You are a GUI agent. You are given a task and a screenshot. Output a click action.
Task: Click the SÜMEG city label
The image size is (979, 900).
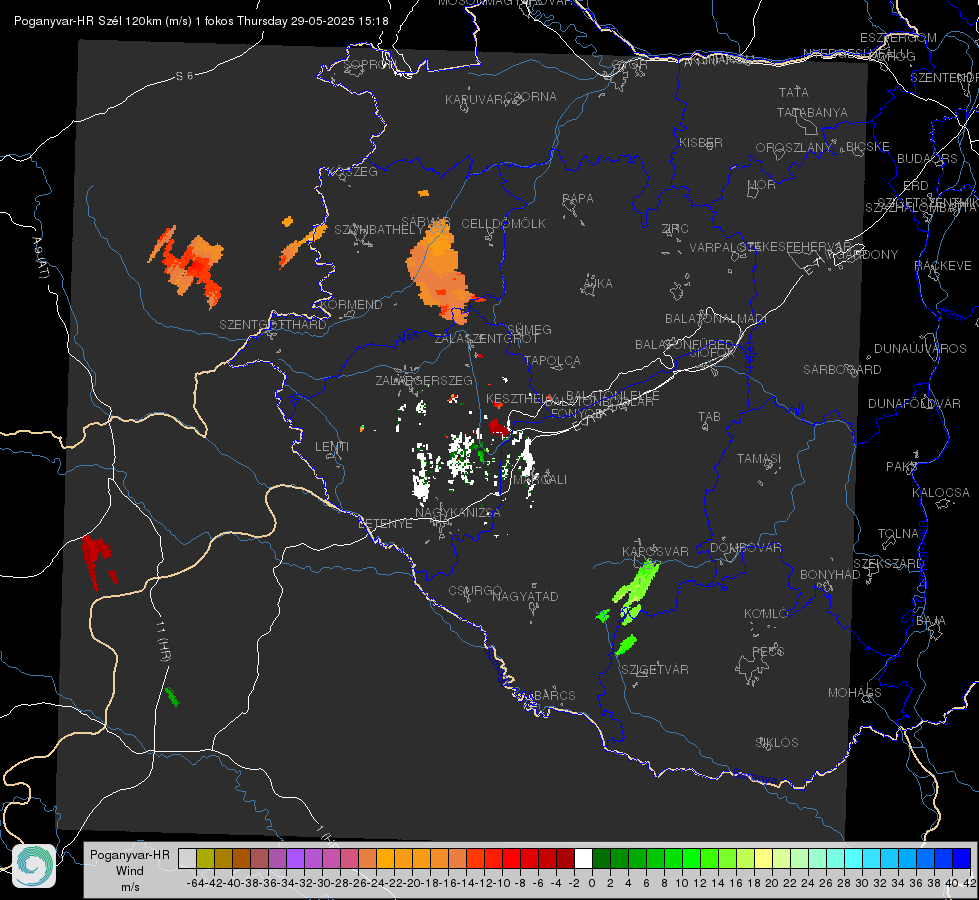coord(529,329)
